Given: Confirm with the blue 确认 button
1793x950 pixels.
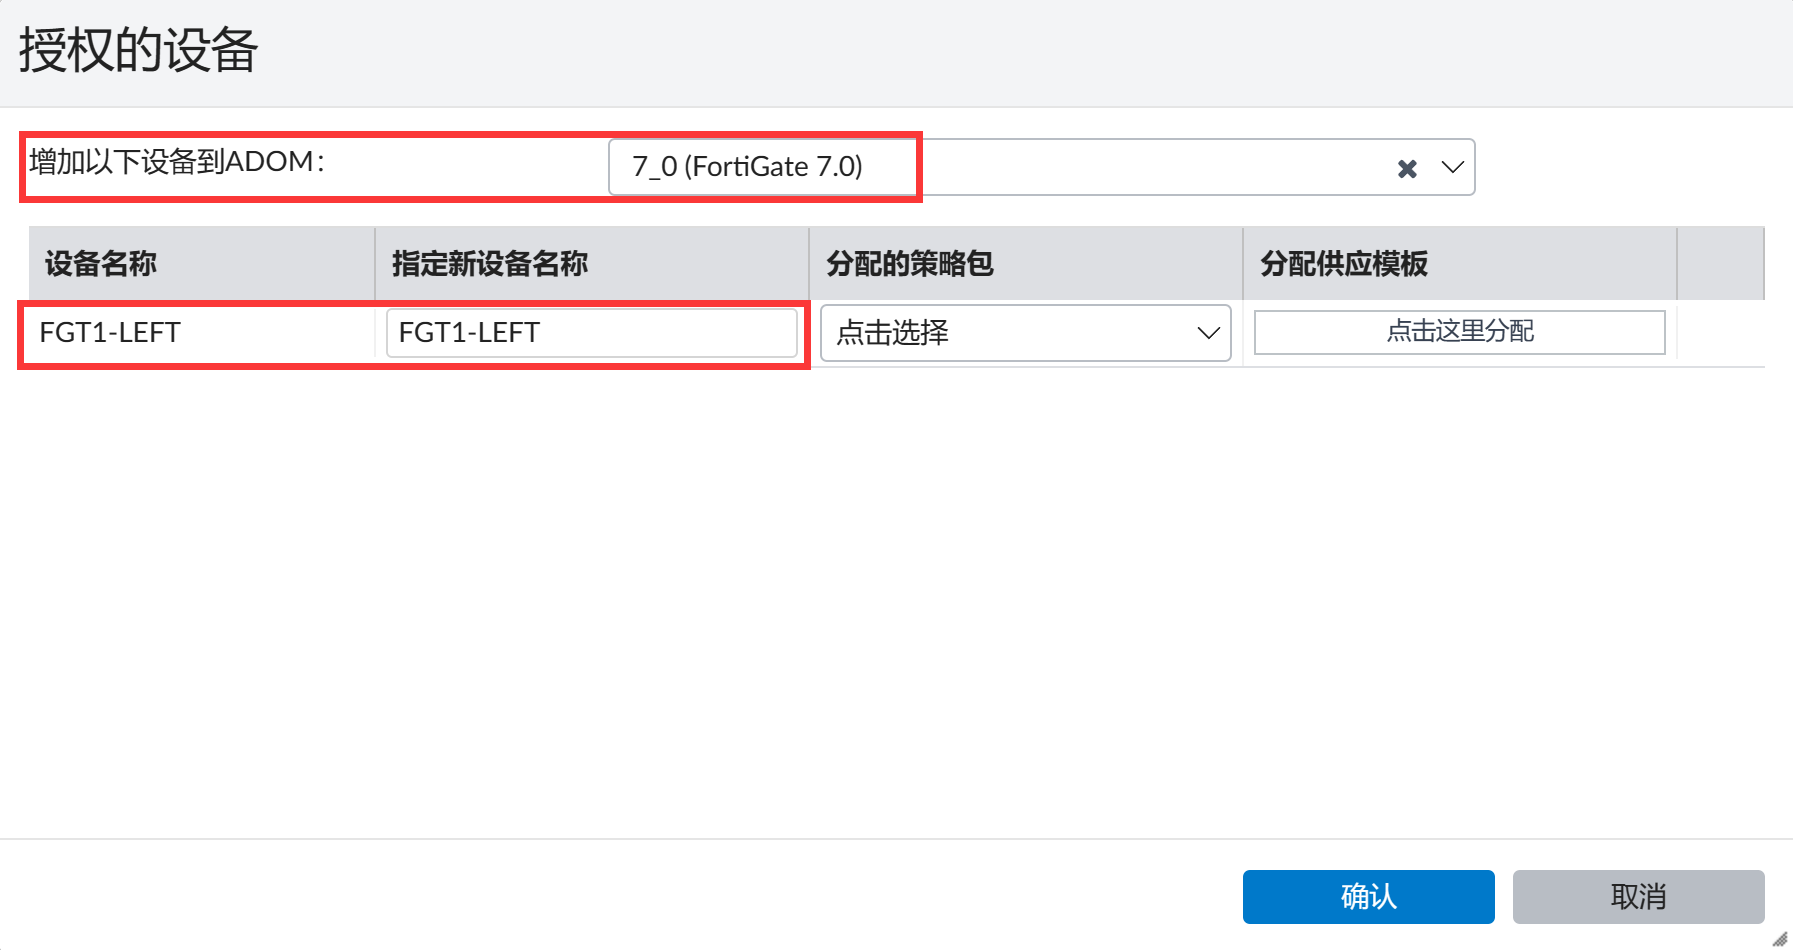Looking at the screenshot, I should [1368, 897].
